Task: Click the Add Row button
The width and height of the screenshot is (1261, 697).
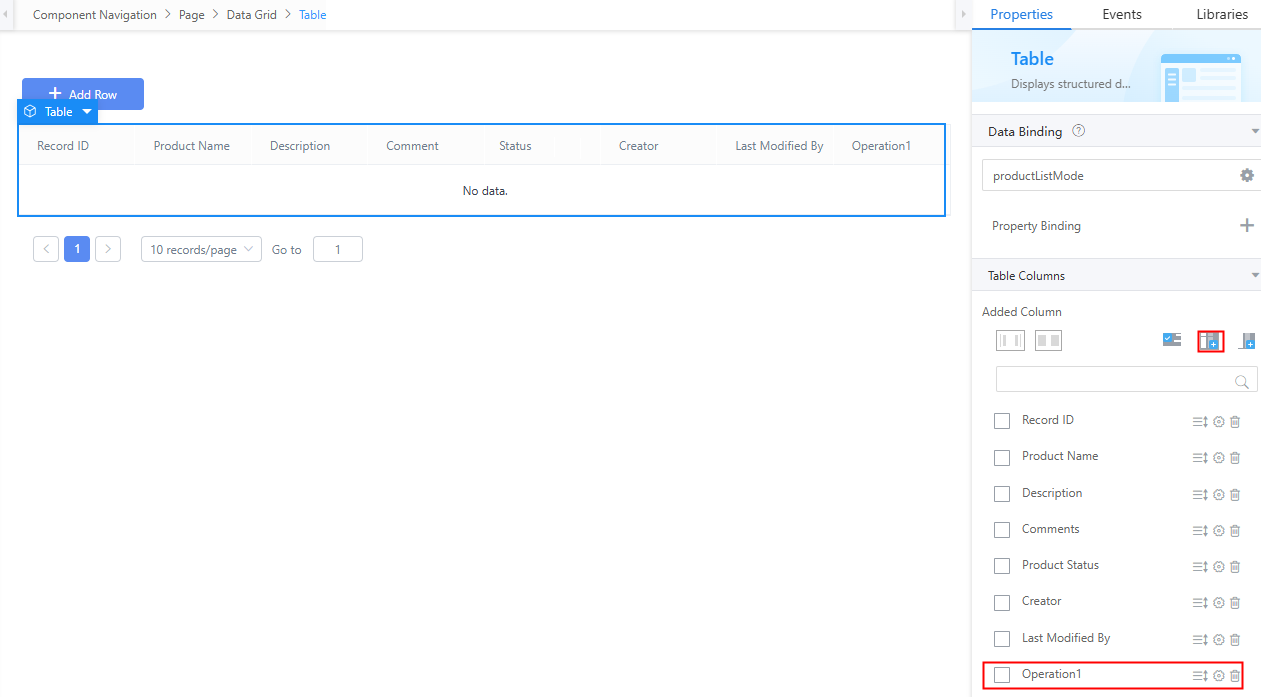Action: (x=83, y=94)
